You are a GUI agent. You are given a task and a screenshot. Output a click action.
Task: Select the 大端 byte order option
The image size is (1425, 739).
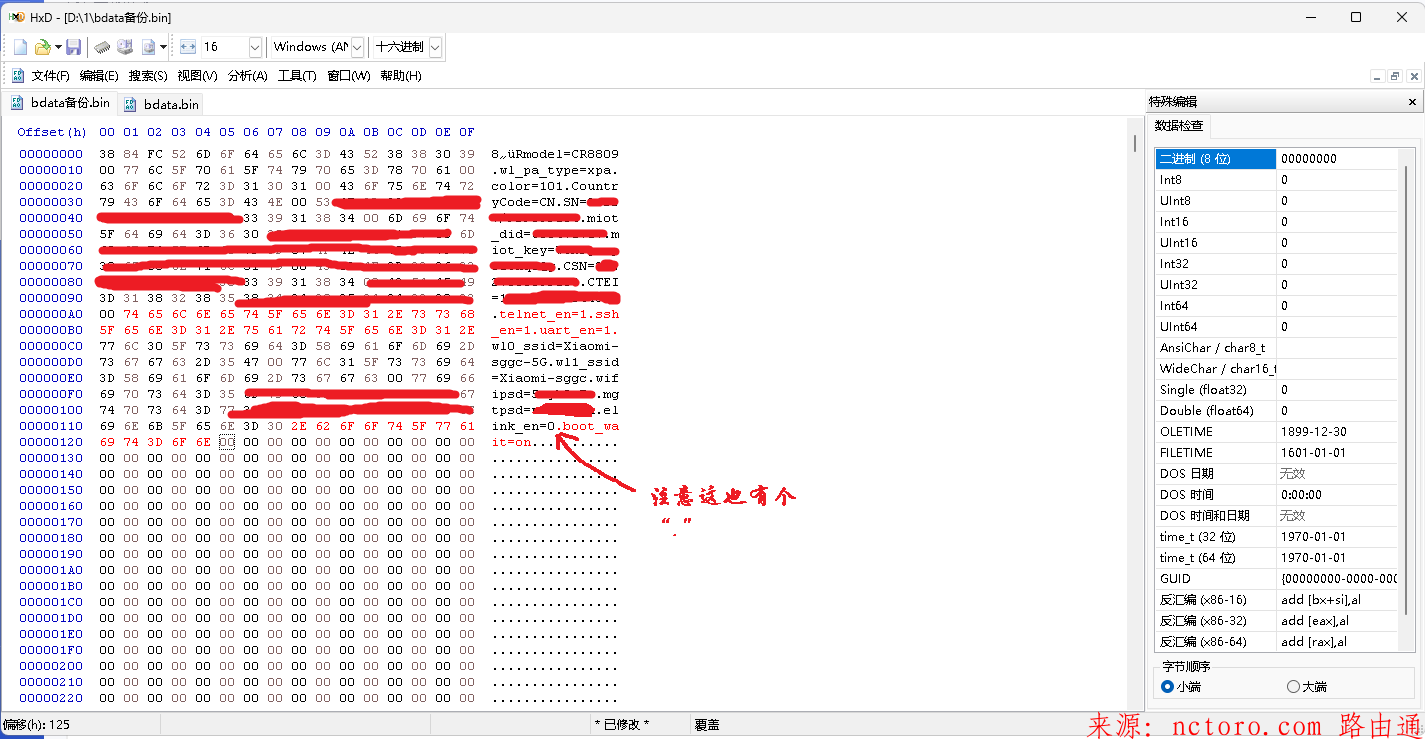click(1293, 687)
